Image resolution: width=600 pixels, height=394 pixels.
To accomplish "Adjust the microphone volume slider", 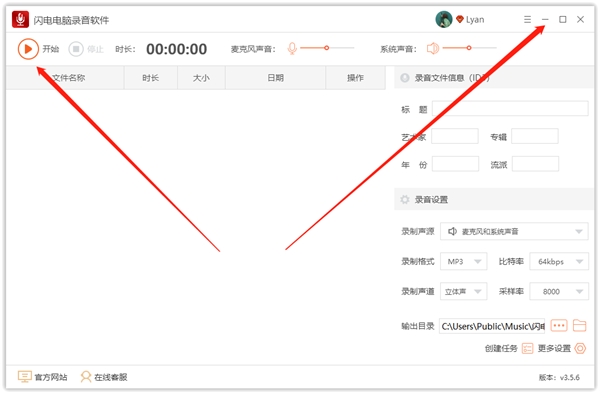I will [327, 48].
